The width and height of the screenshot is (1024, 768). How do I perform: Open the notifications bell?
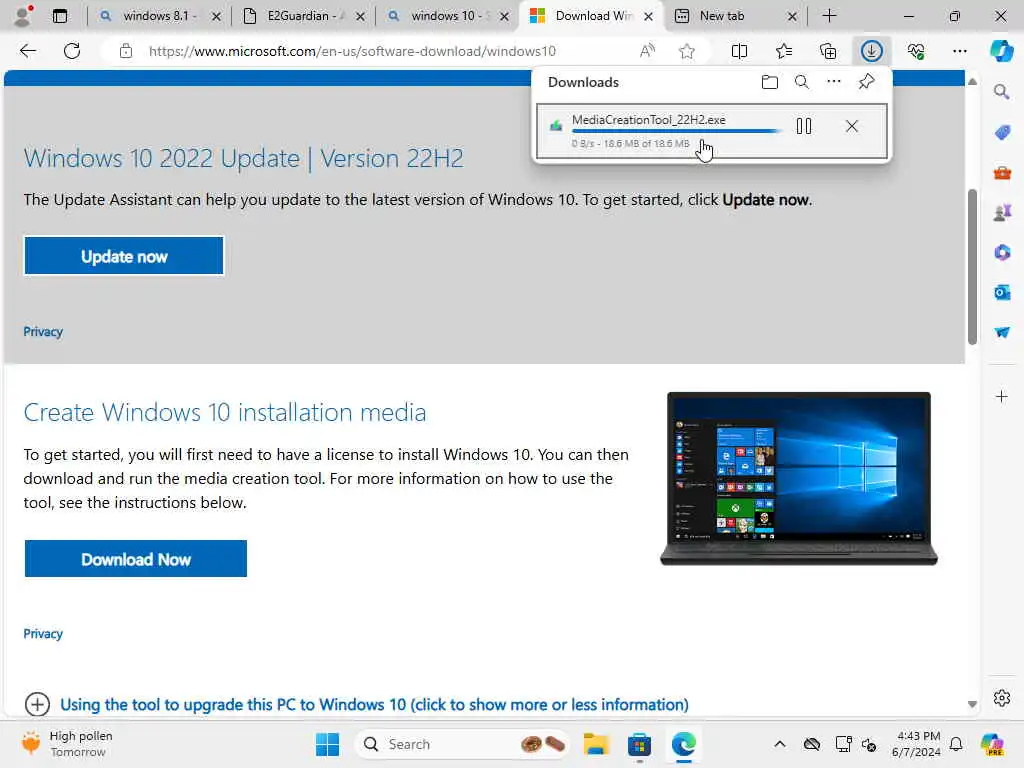956,744
